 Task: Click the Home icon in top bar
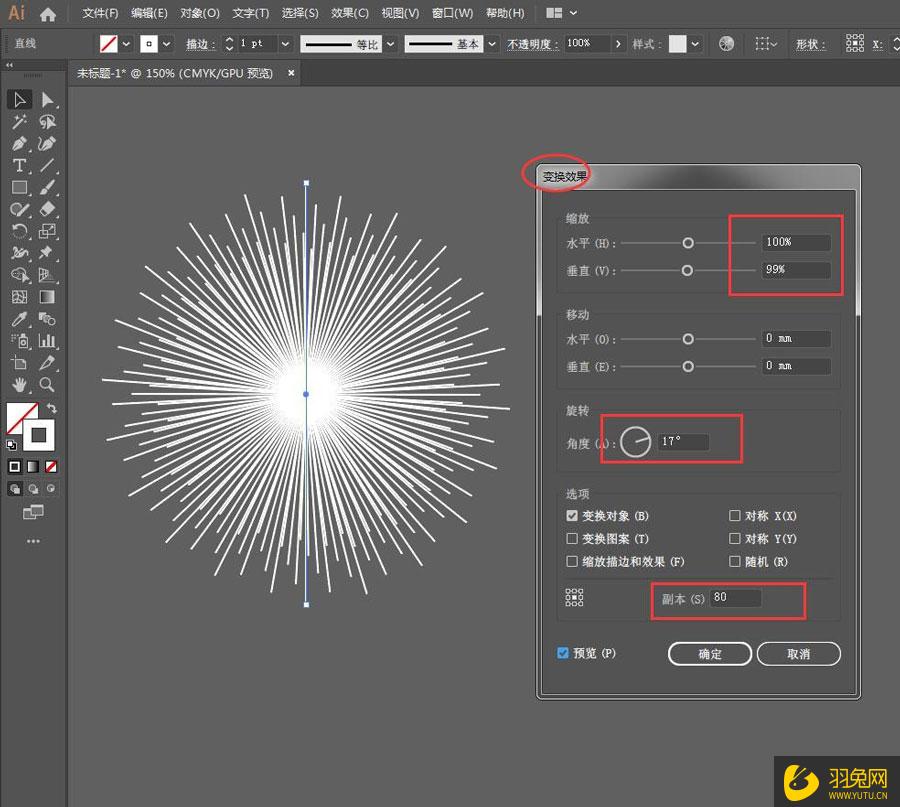click(x=48, y=14)
